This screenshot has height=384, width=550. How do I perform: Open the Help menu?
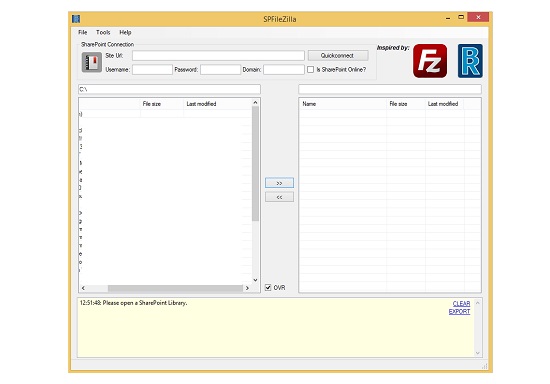click(125, 32)
